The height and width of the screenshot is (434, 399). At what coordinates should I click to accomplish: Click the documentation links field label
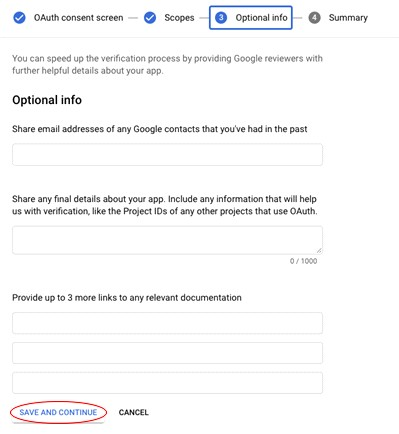pyautogui.click(x=127, y=298)
